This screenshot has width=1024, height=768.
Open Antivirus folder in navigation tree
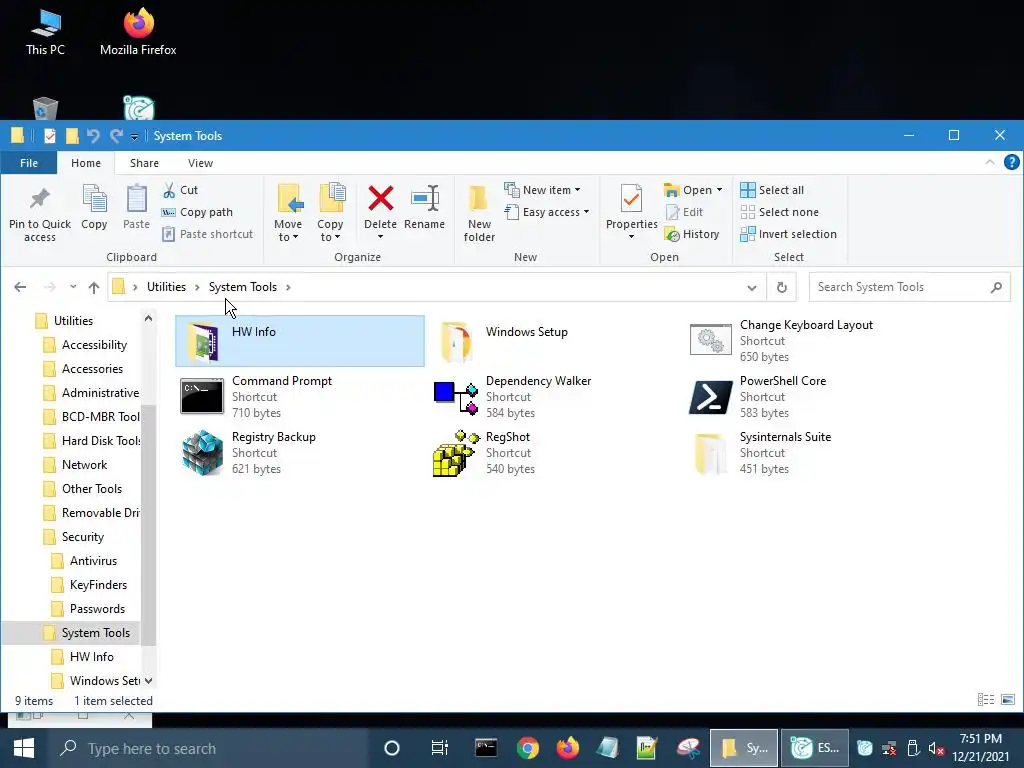tap(93, 561)
